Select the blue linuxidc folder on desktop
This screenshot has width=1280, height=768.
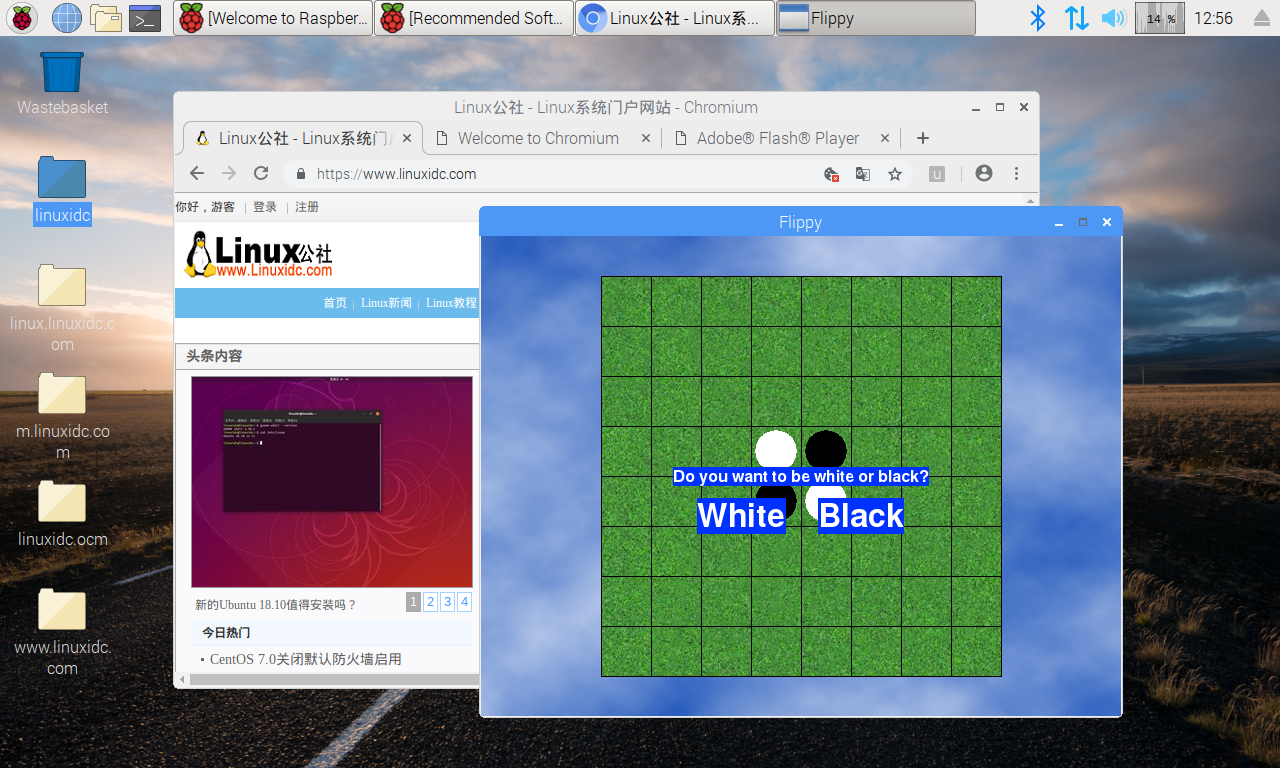(x=62, y=190)
